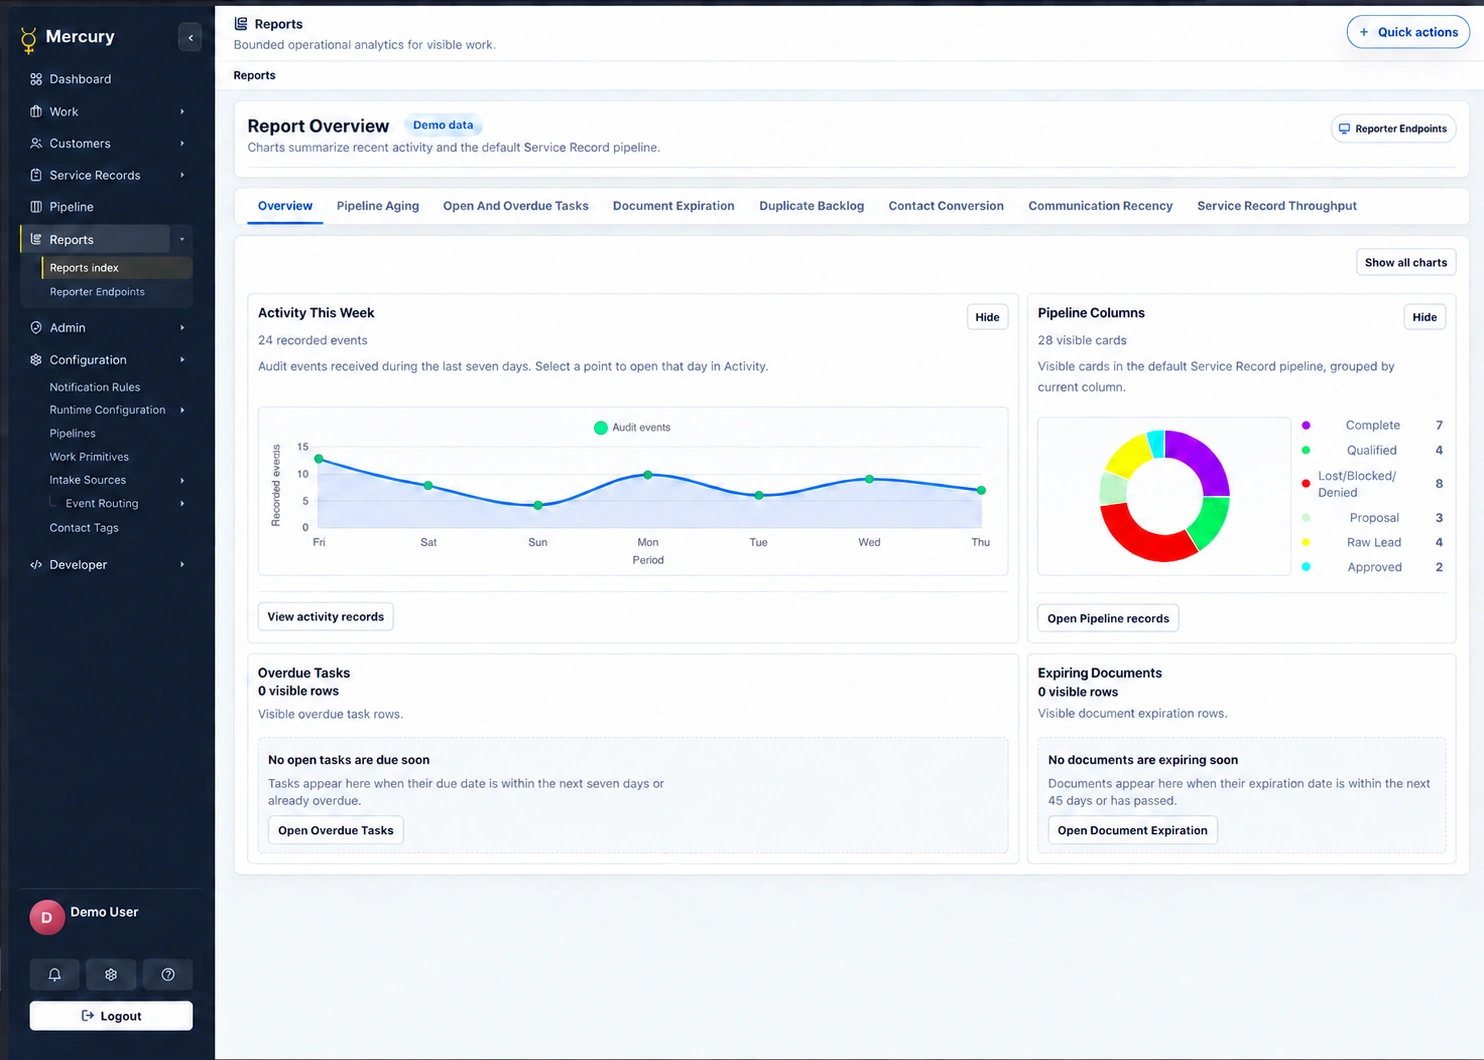This screenshot has height=1060, width=1484.
Task: Hide the Activity This Week chart
Action: (x=987, y=317)
